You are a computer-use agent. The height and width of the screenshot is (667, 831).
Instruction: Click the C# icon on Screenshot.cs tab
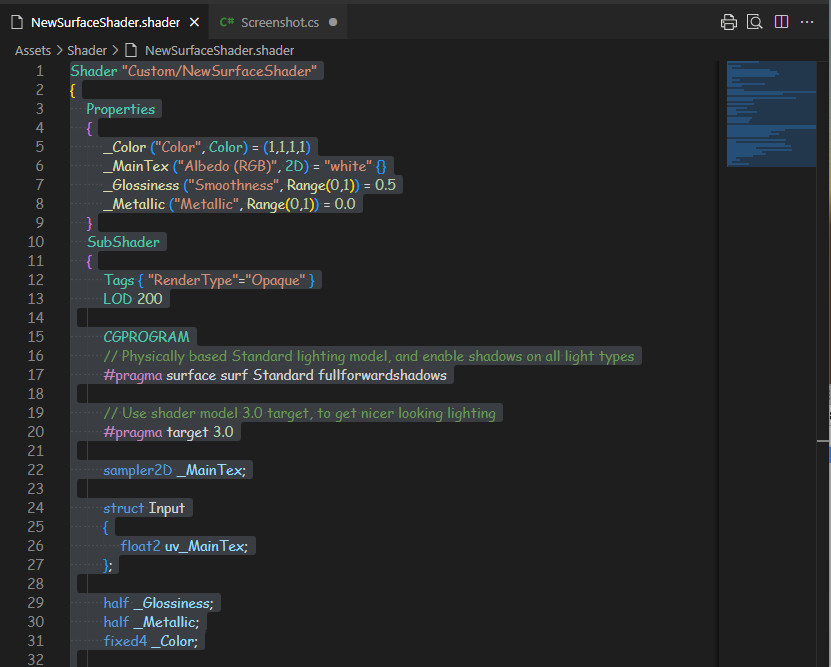pyautogui.click(x=227, y=22)
